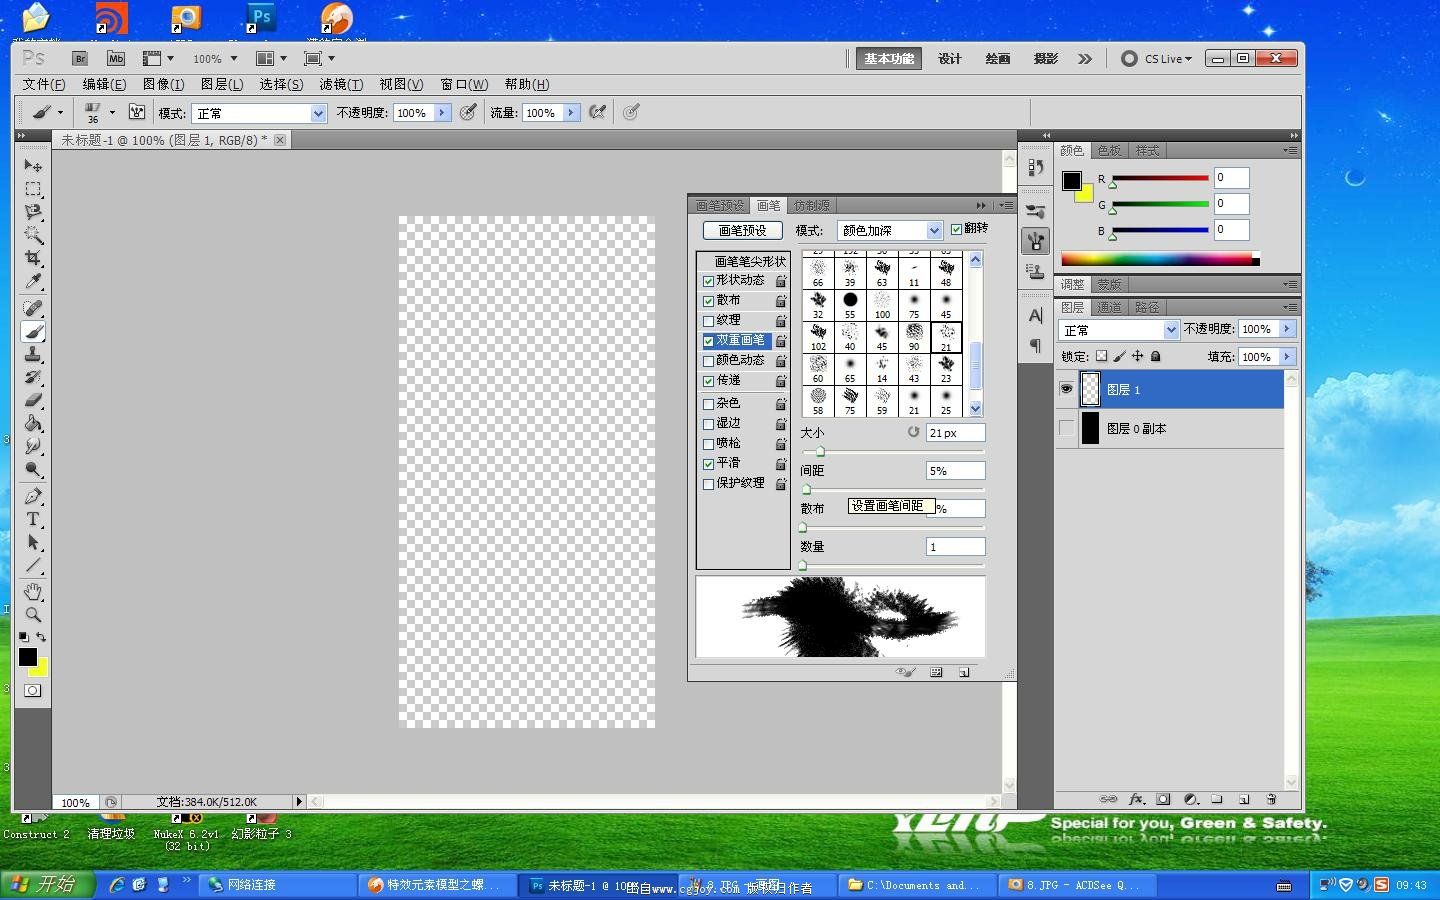Uncheck the 双重画笔 checkbox
The height and width of the screenshot is (900, 1440).
708,341
